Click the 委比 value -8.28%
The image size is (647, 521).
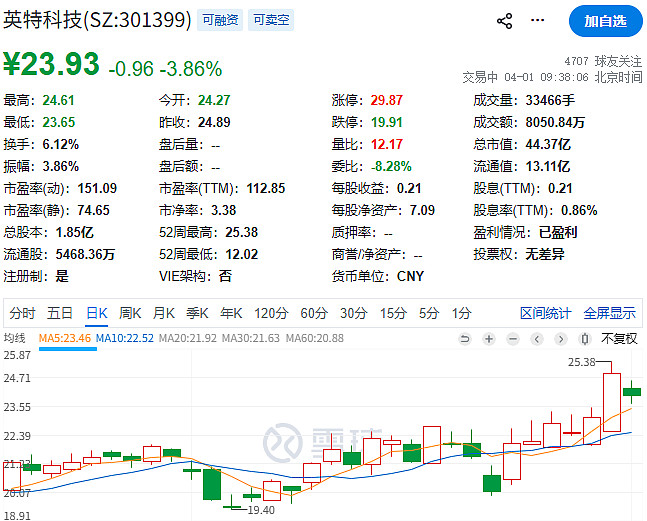(x=391, y=166)
